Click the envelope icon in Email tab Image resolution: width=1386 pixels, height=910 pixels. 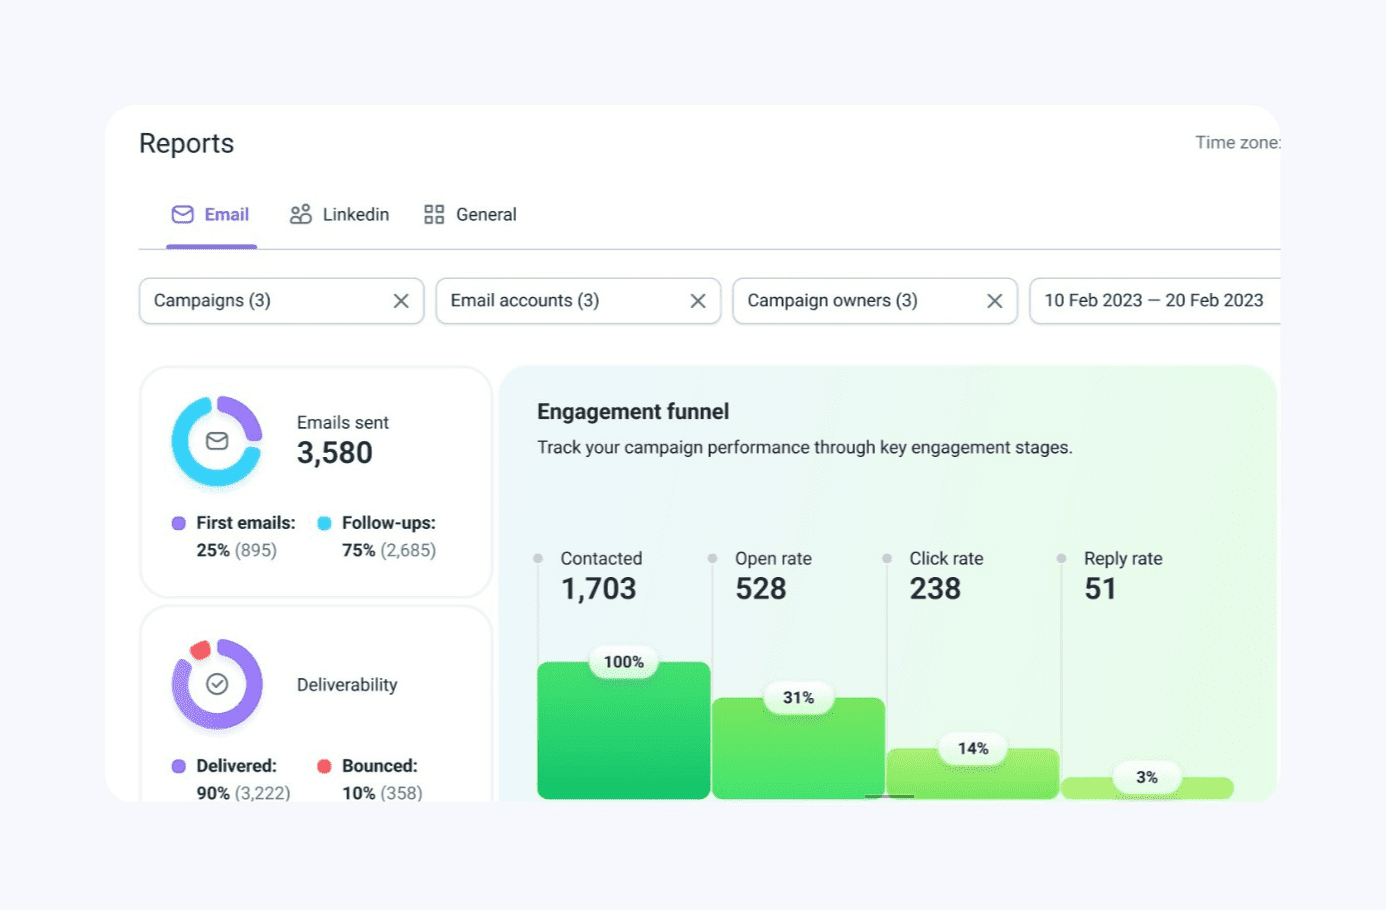[182, 215]
